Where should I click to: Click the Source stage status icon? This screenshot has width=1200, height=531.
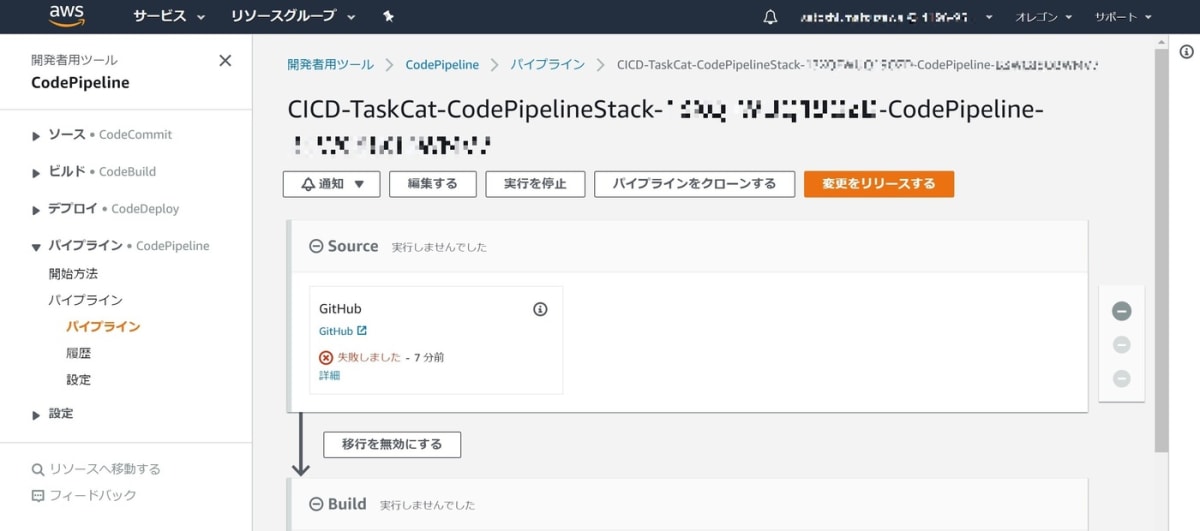(316, 246)
